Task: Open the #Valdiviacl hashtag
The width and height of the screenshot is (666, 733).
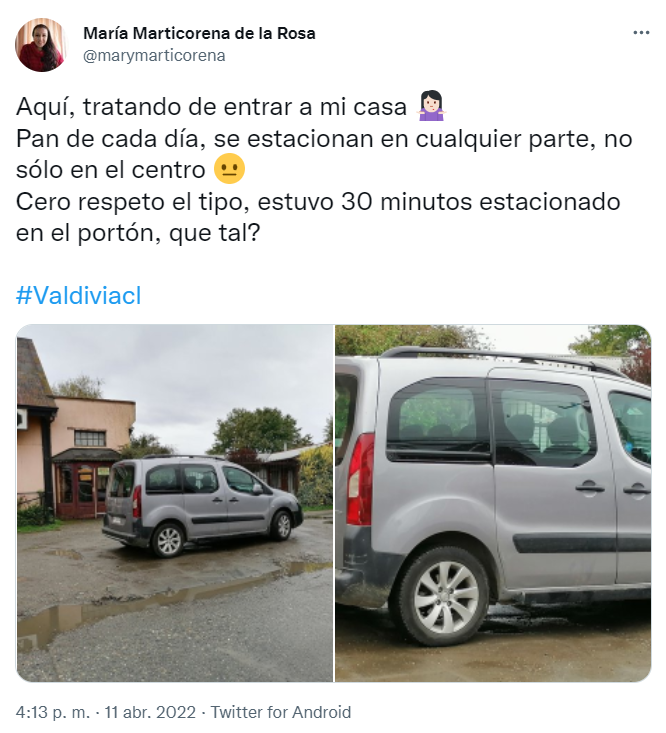Action: click(79, 295)
